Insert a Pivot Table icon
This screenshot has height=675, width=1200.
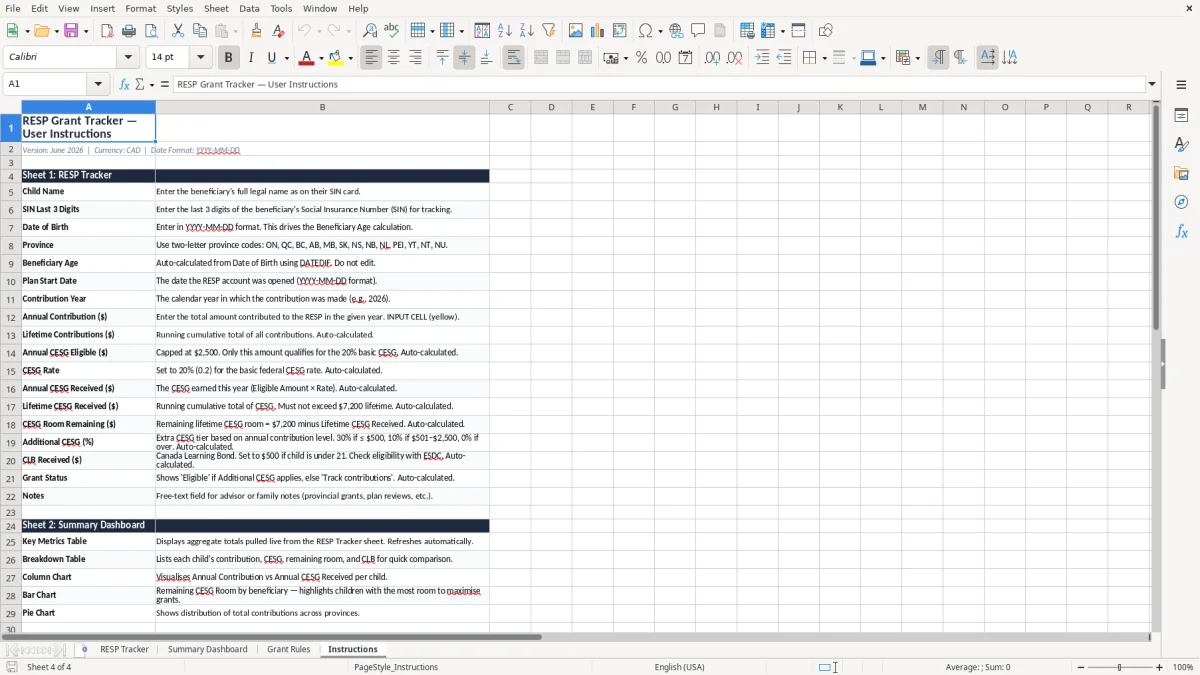click(620, 31)
